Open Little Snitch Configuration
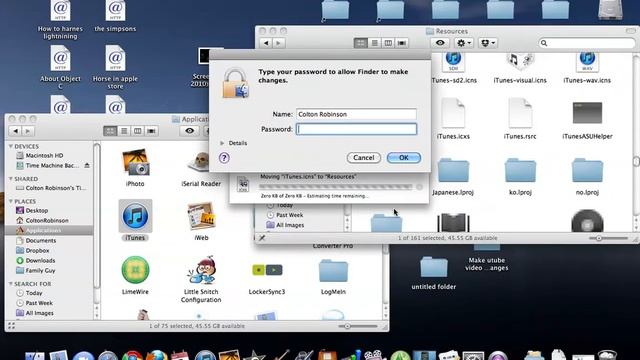The height and width of the screenshot is (360, 640). pos(201,270)
